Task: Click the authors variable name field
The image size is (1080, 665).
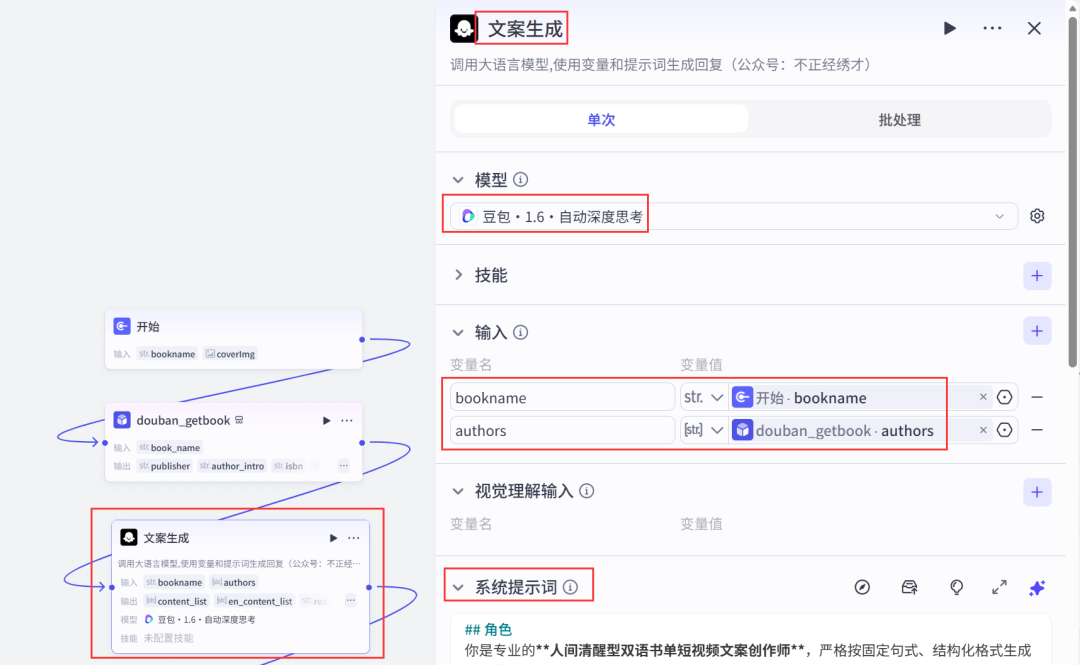Action: click(x=562, y=431)
